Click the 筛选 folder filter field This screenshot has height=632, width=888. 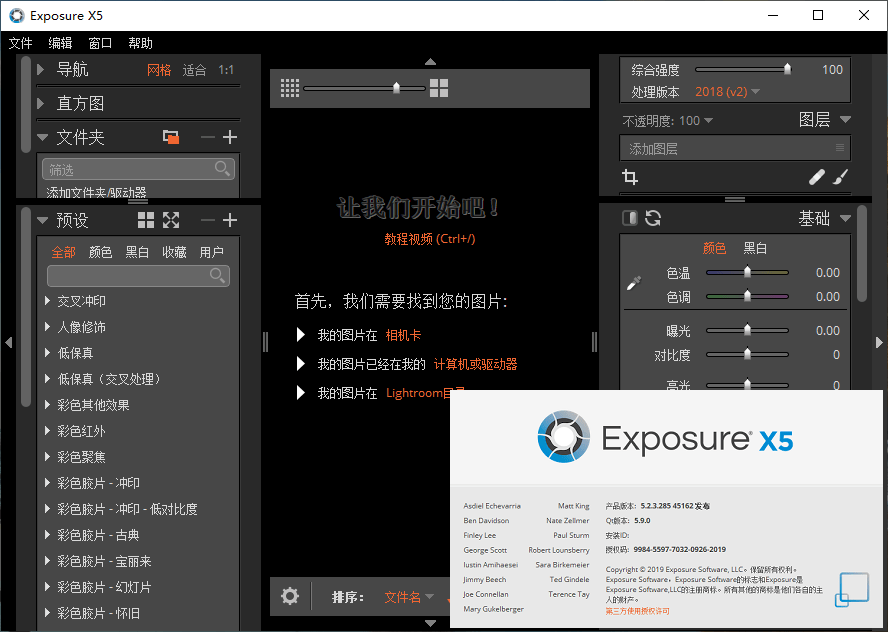pyautogui.click(x=138, y=169)
